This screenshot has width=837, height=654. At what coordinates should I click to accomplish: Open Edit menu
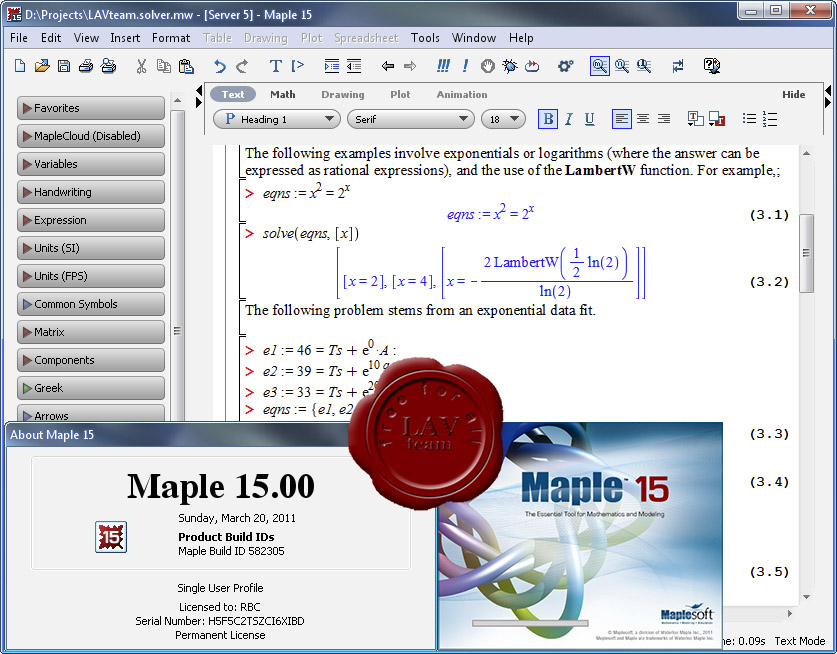pos(51,38)
